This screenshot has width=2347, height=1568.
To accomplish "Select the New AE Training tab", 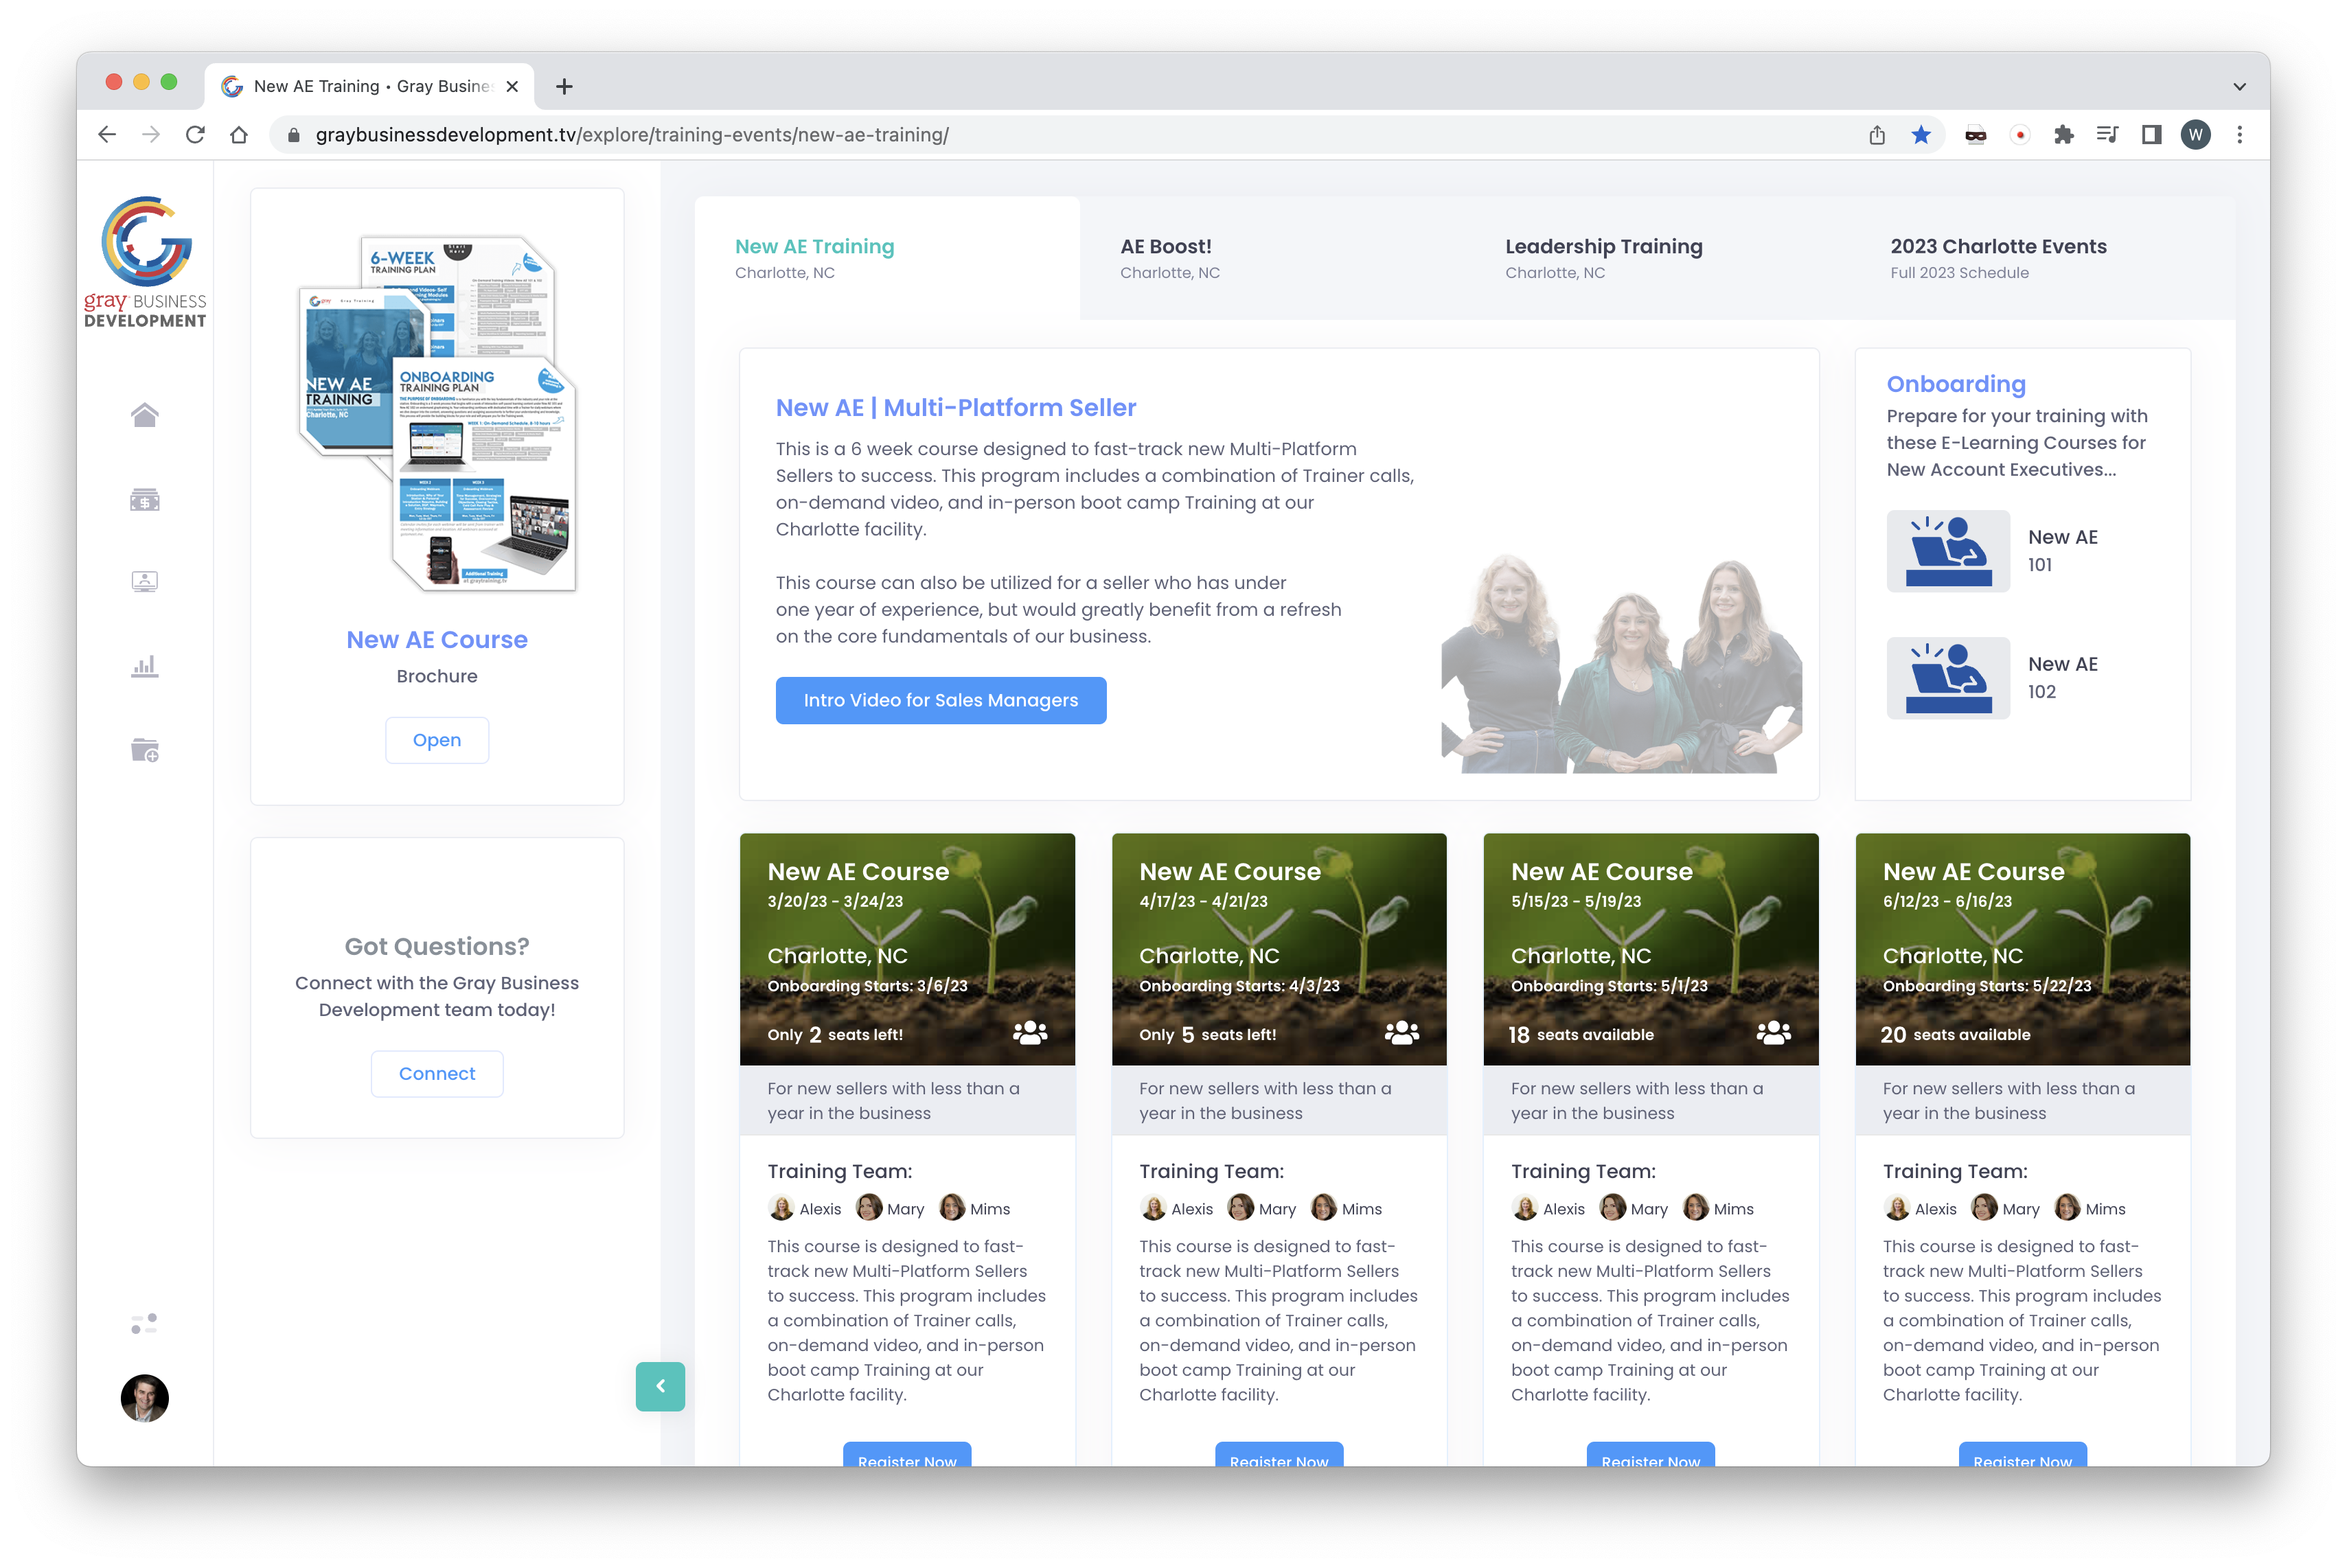I will (x=887, y=258).
